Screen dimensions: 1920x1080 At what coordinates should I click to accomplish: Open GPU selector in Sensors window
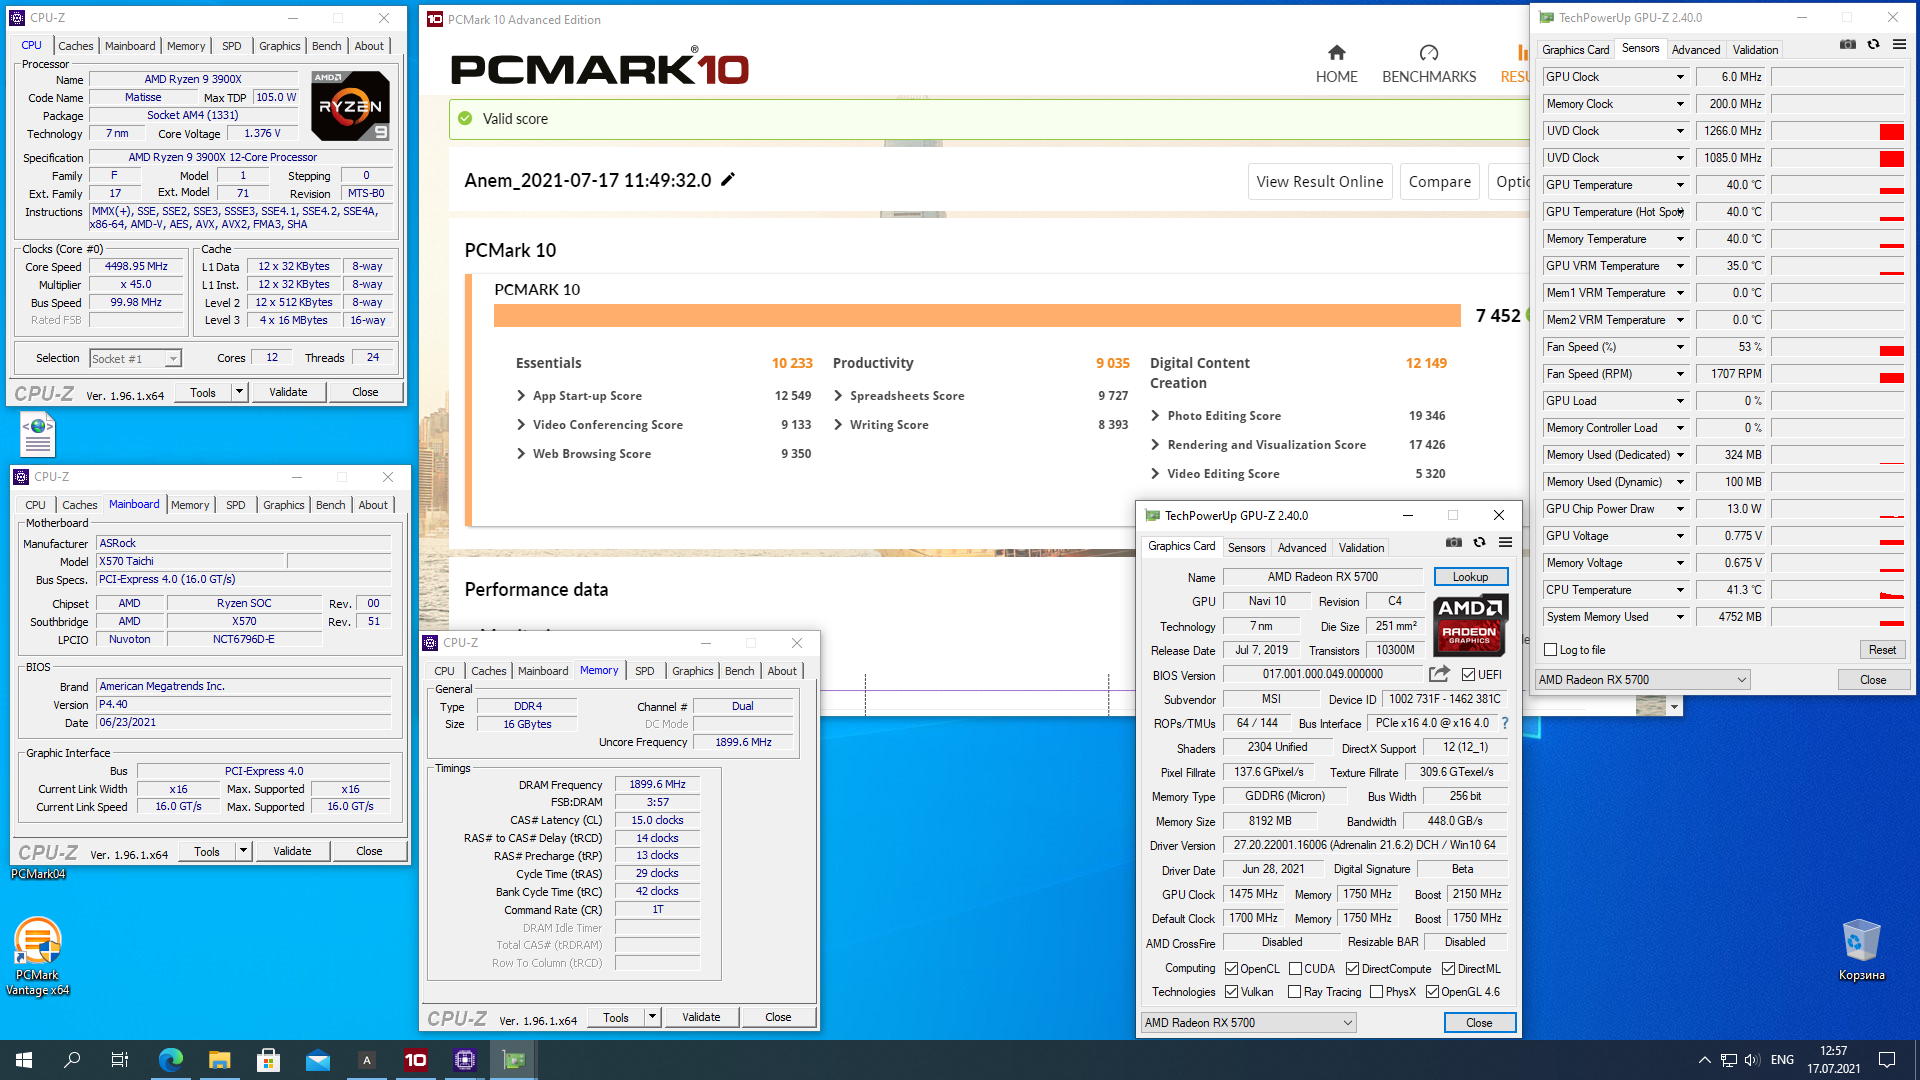[x=1642, y=680]
